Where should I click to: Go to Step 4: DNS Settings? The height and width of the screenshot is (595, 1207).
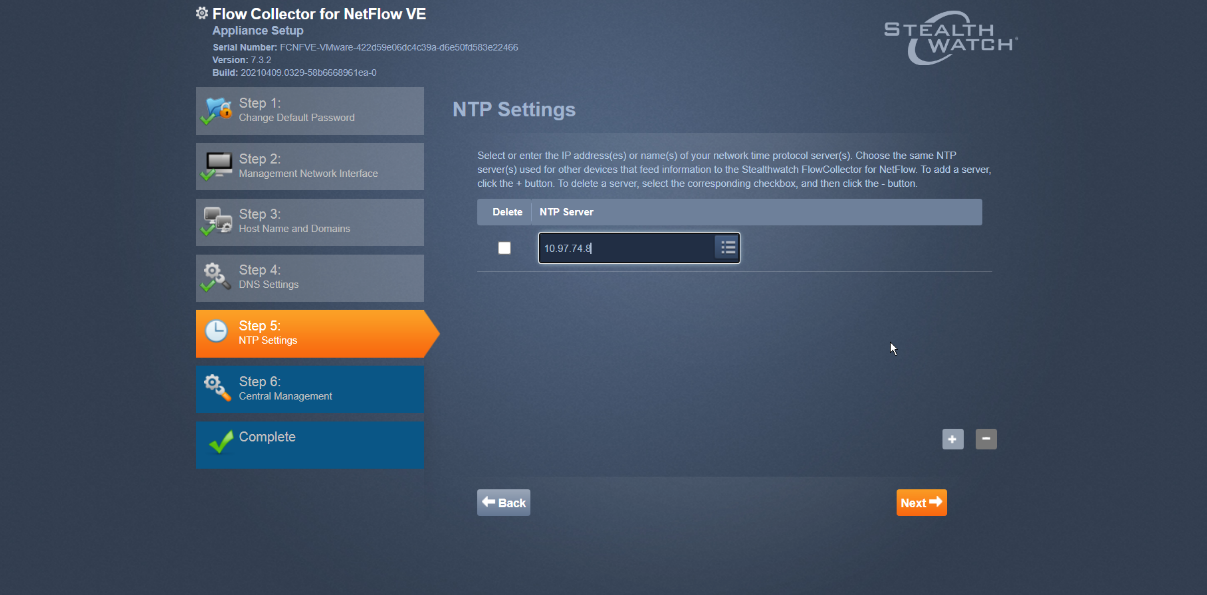tap(310, 278)
